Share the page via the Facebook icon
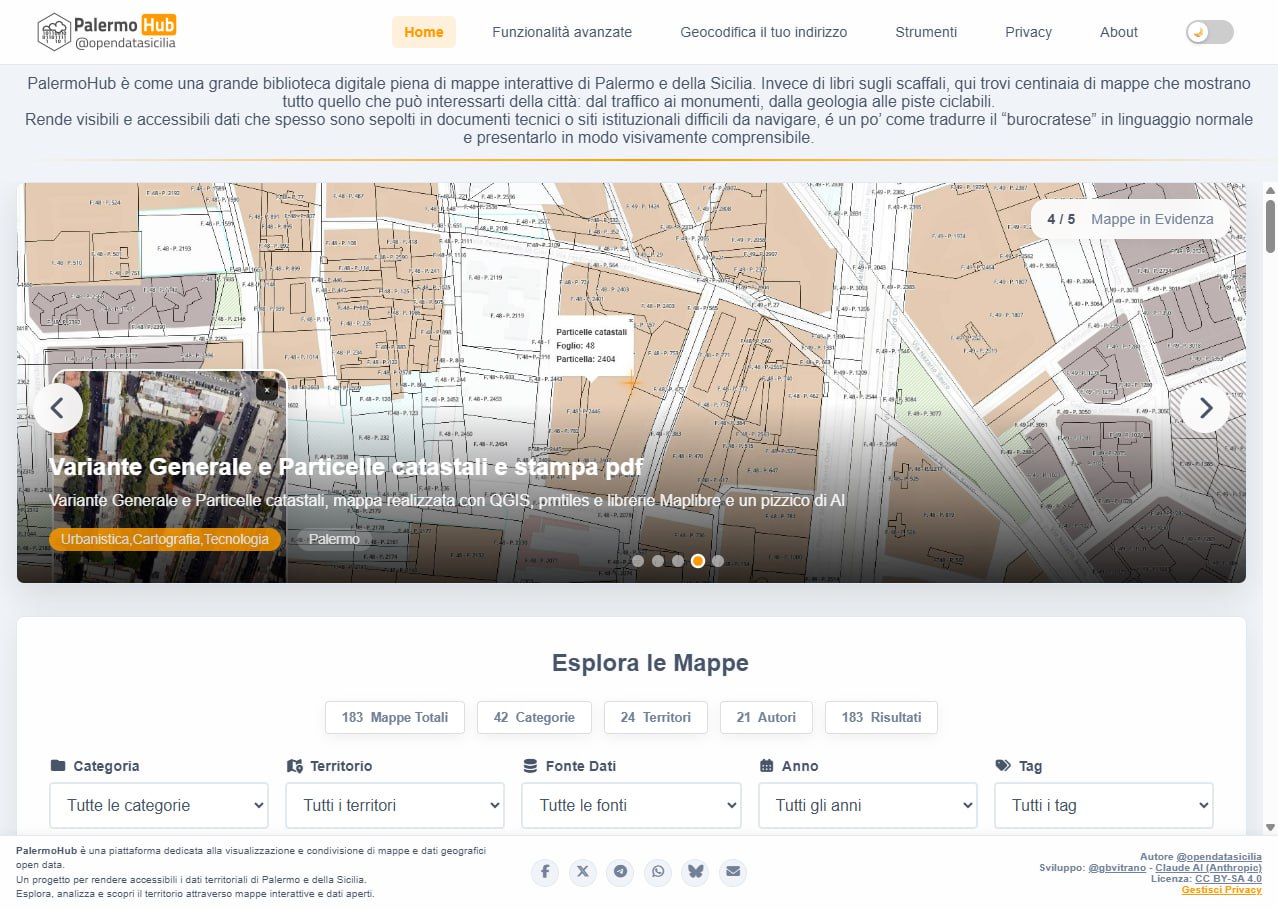This screenshot has width=1278, height=910. point(545,872)
